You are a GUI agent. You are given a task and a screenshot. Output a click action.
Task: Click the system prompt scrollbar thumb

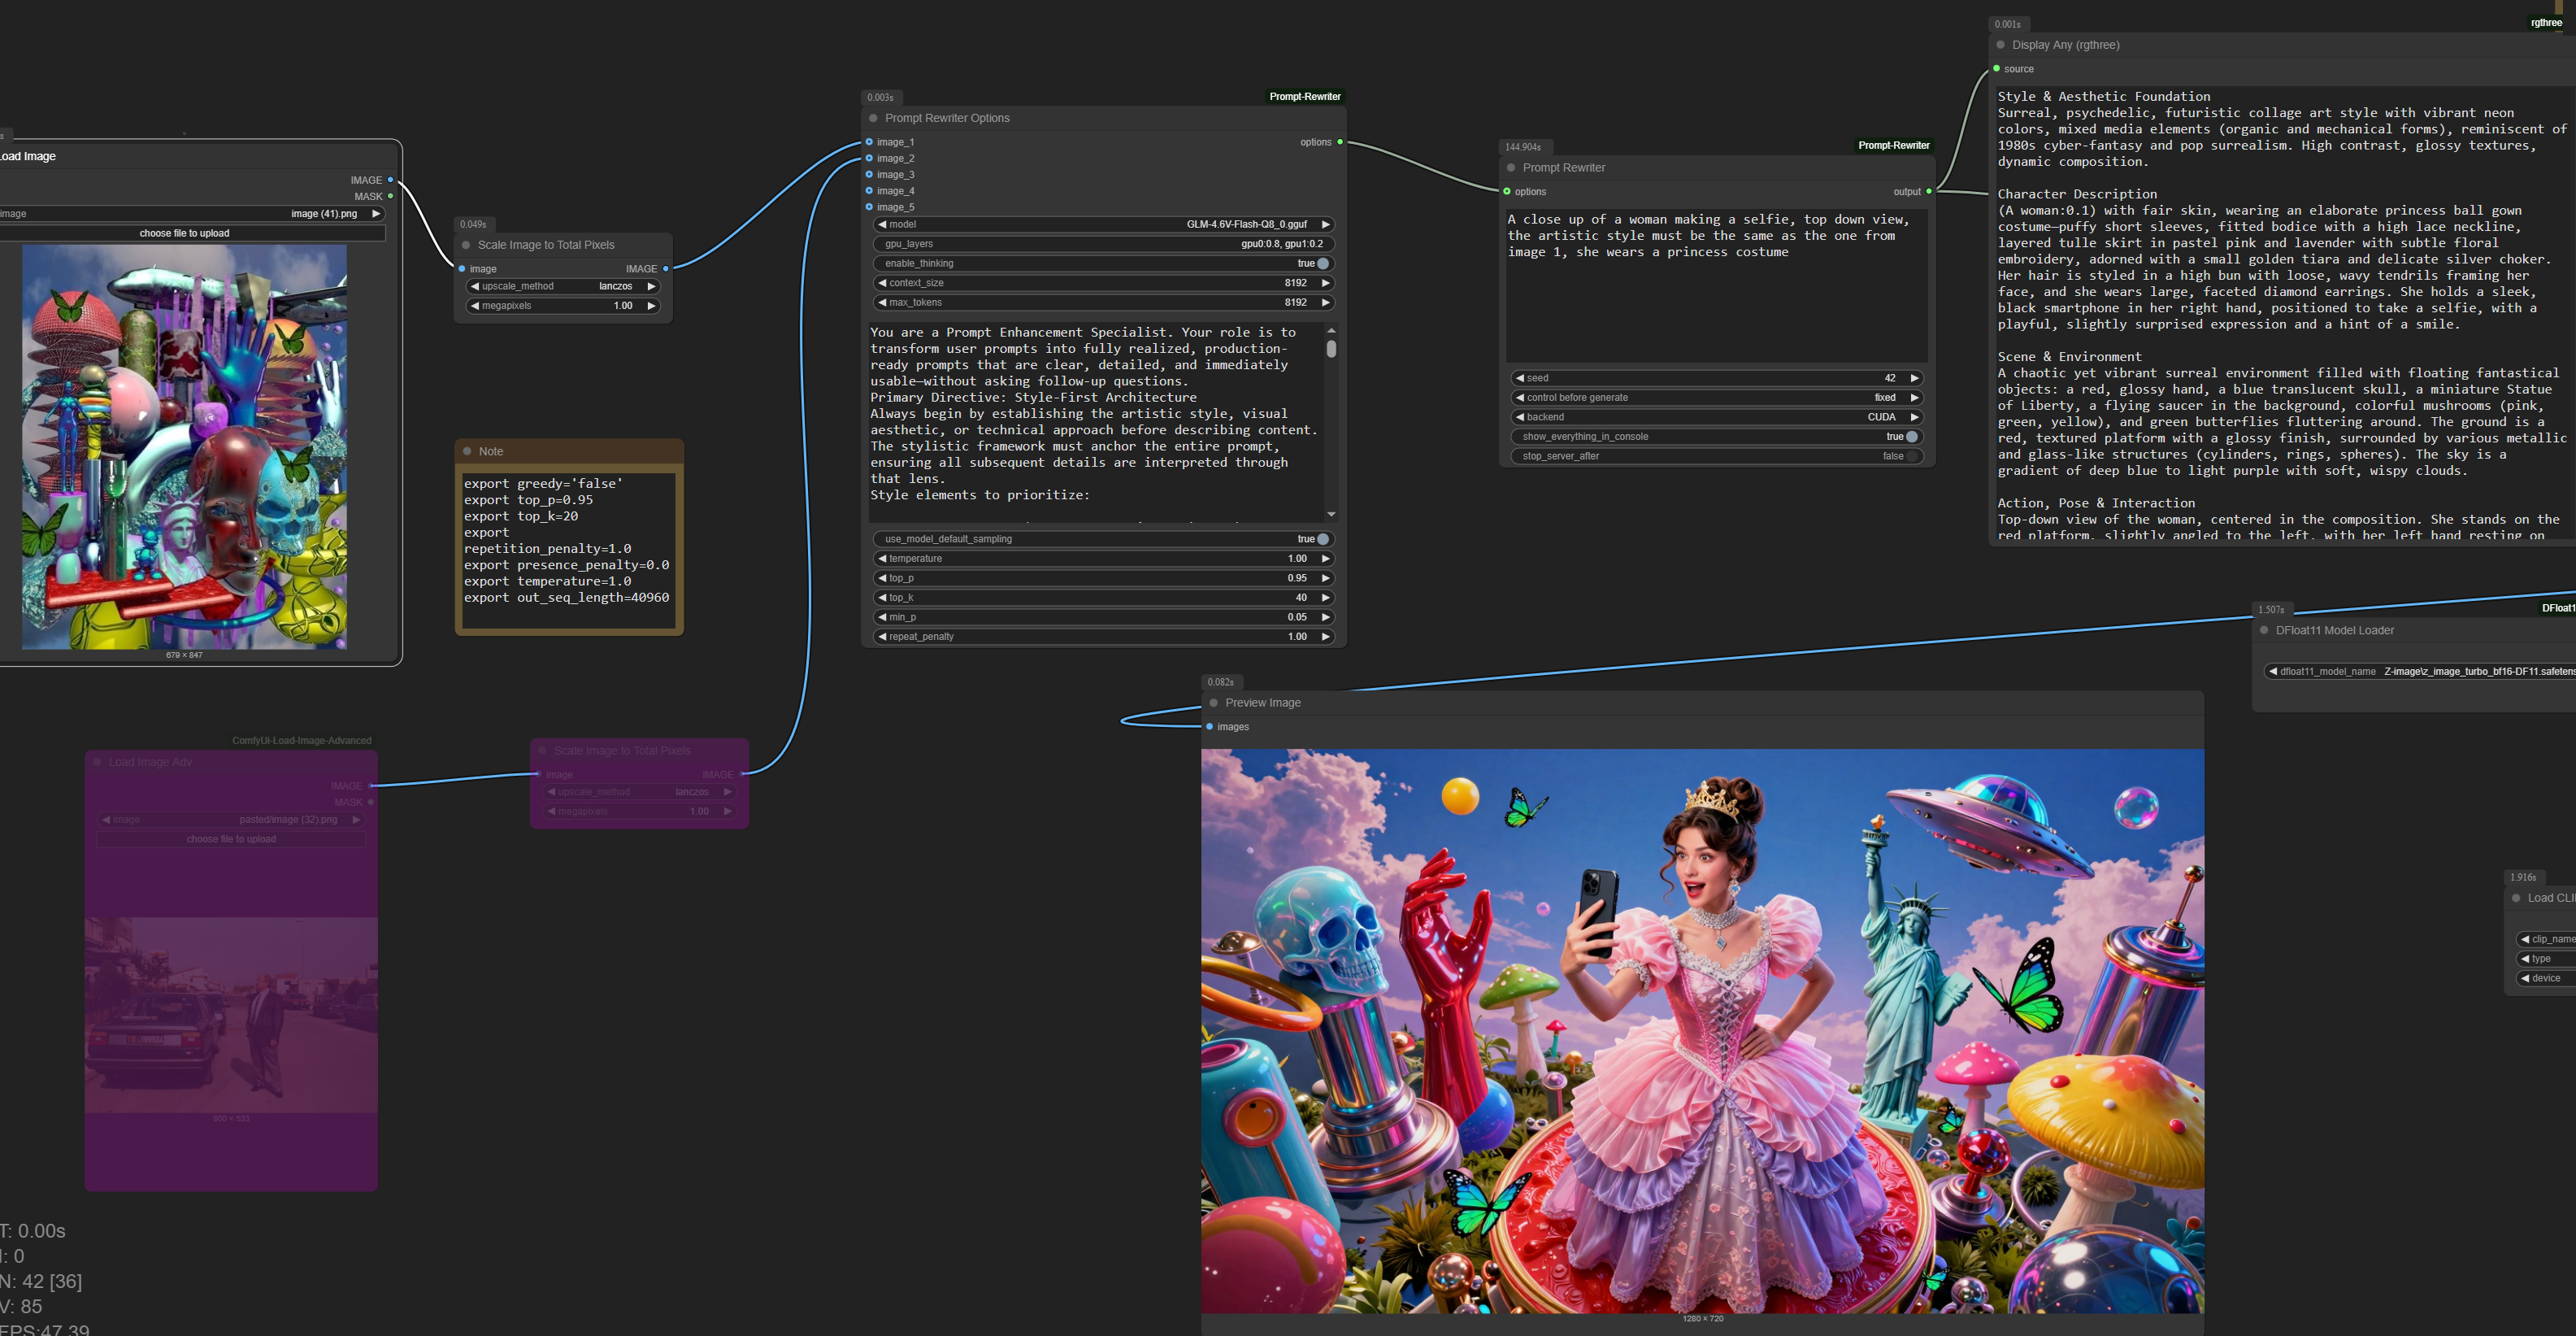pos(1331,349)
